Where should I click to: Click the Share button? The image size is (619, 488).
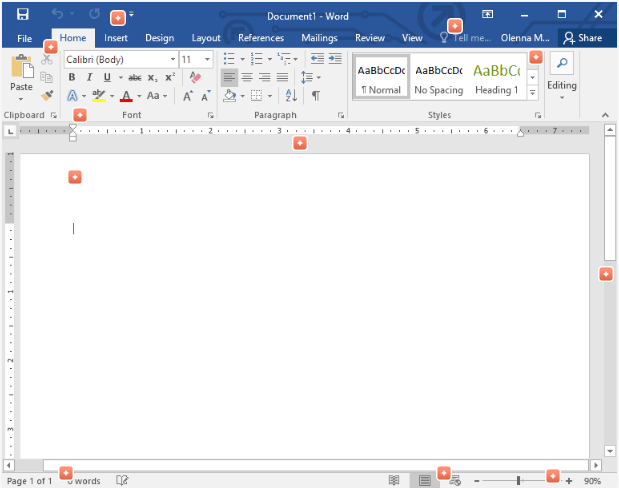[x=583, y=38]
